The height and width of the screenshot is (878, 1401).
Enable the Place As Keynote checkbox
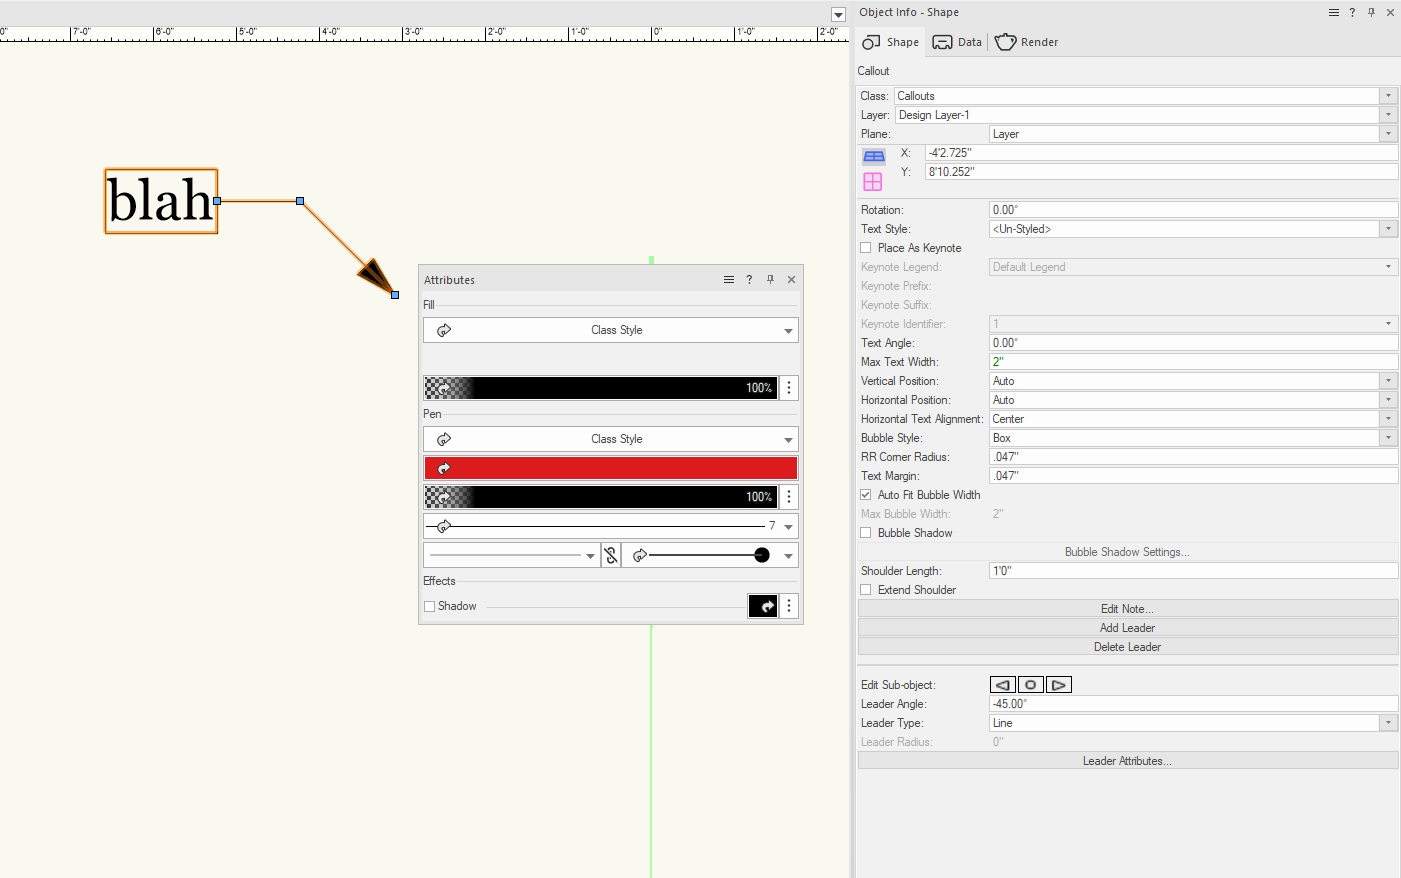click(866, 248)
